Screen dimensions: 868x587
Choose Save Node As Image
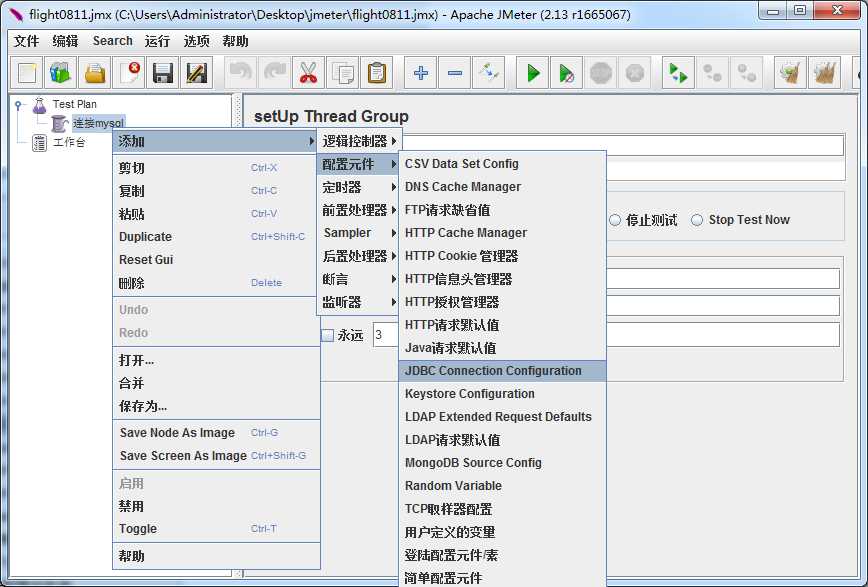(216, 432)
